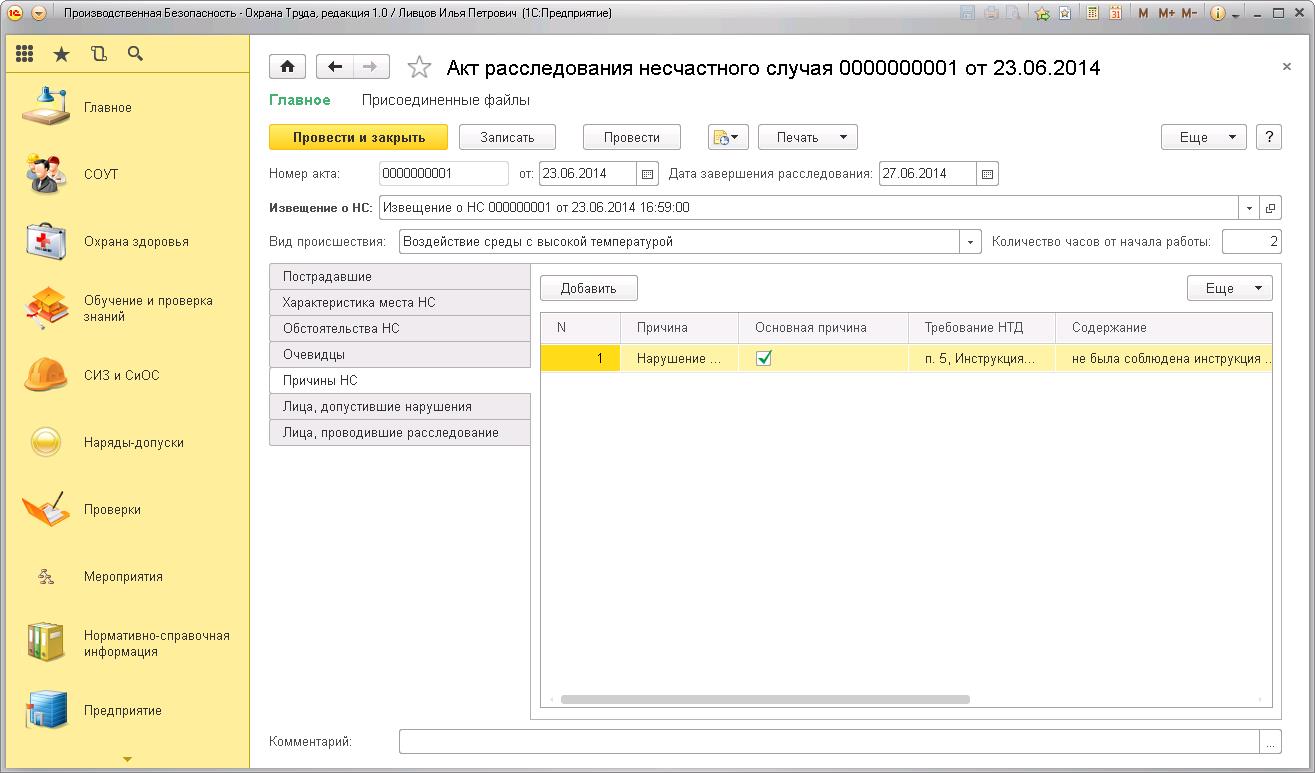Select the Очевидцы section tab

(399, 354)
